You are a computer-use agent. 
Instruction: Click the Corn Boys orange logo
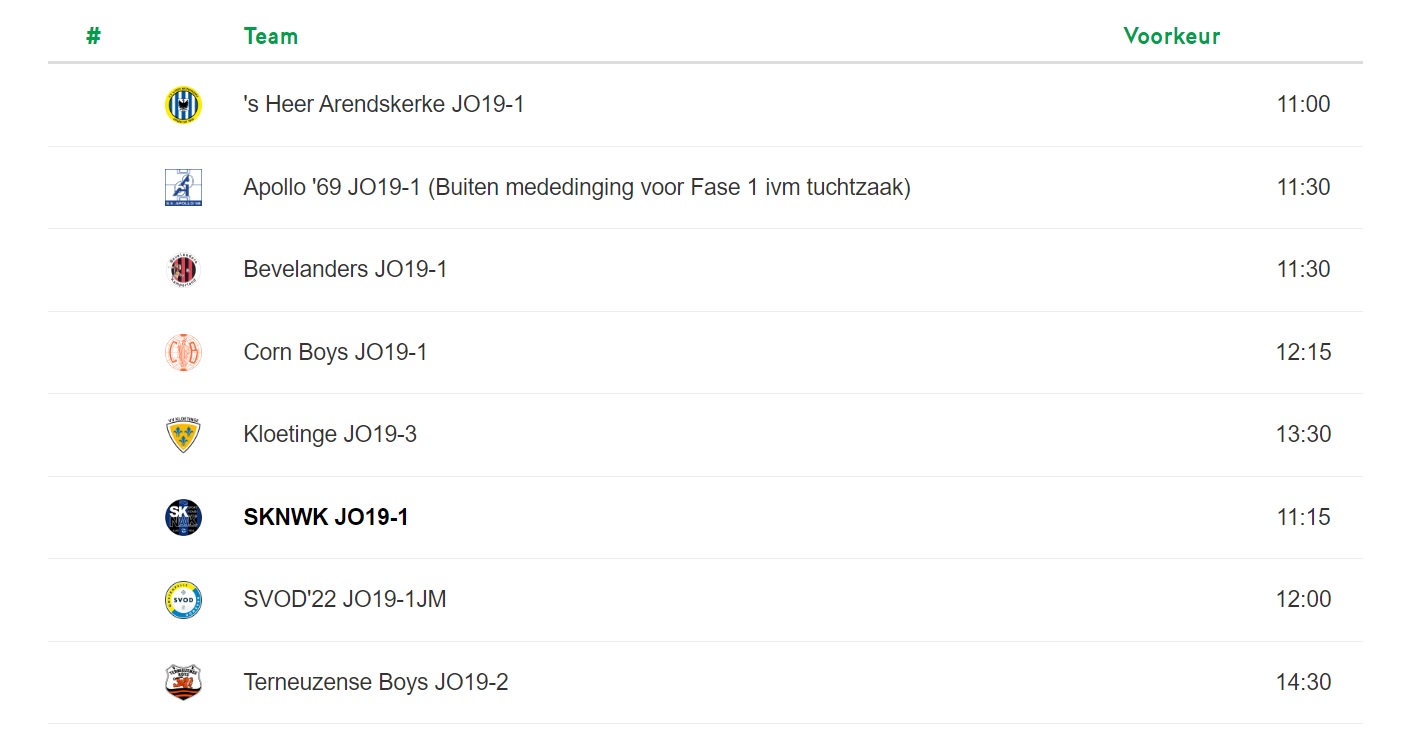click(183, 352)
